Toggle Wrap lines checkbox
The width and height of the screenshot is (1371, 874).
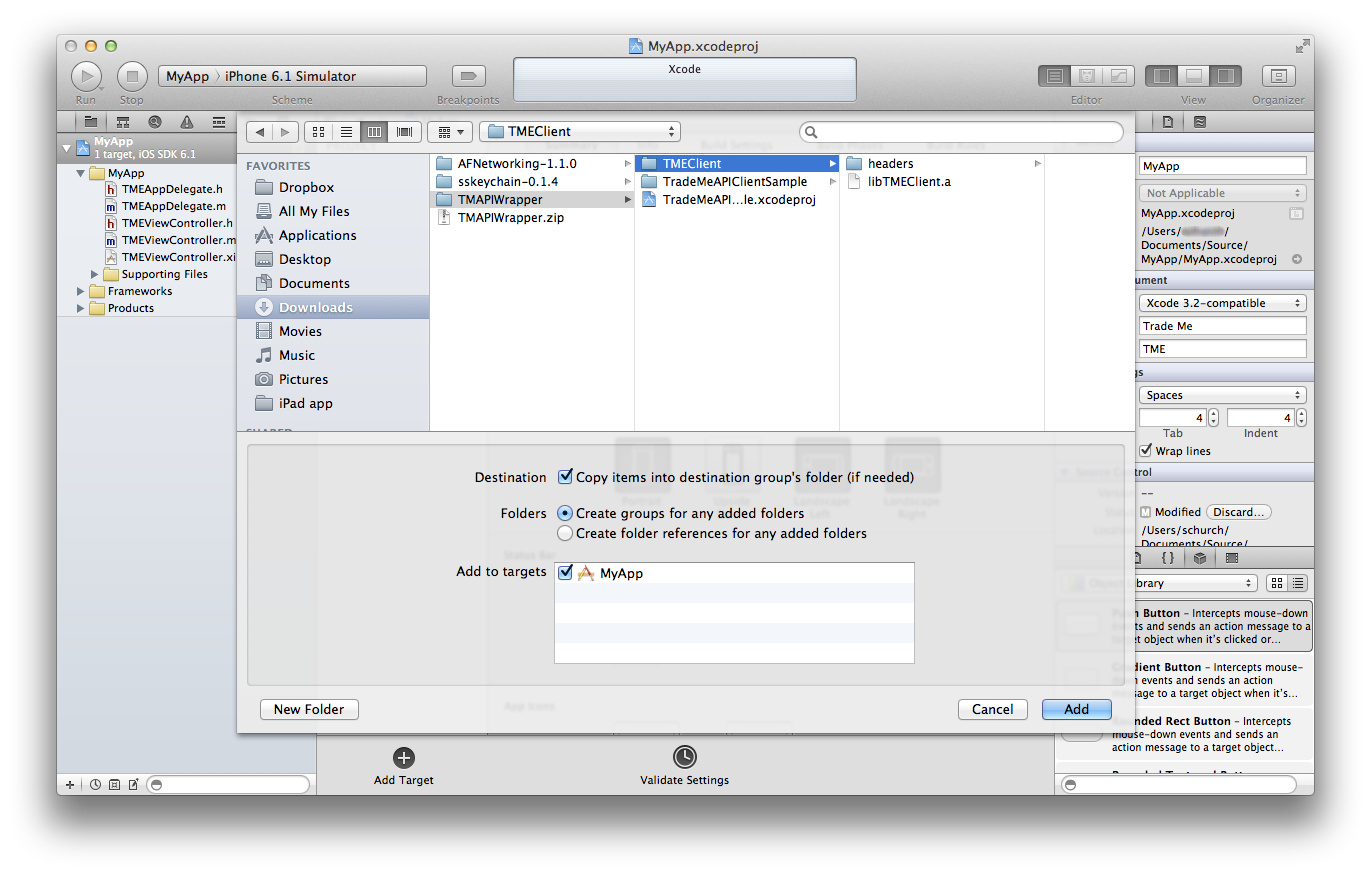[1146, 451]
